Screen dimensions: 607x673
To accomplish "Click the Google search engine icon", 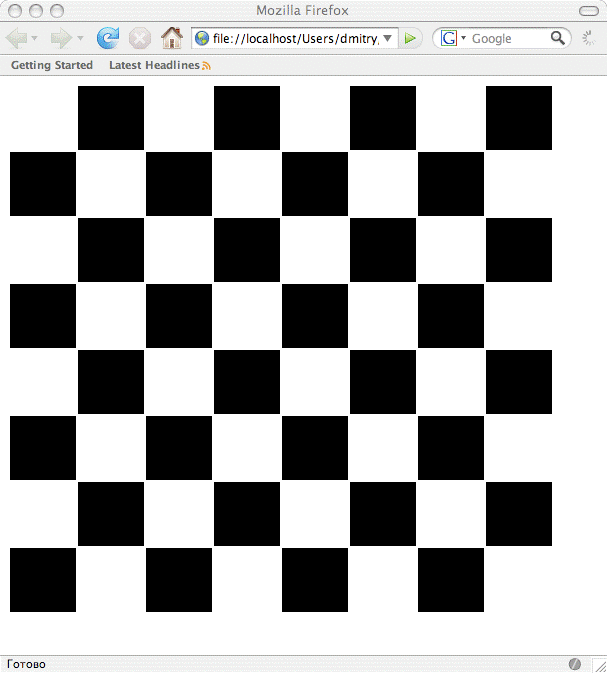I will [x=449, y=39].
